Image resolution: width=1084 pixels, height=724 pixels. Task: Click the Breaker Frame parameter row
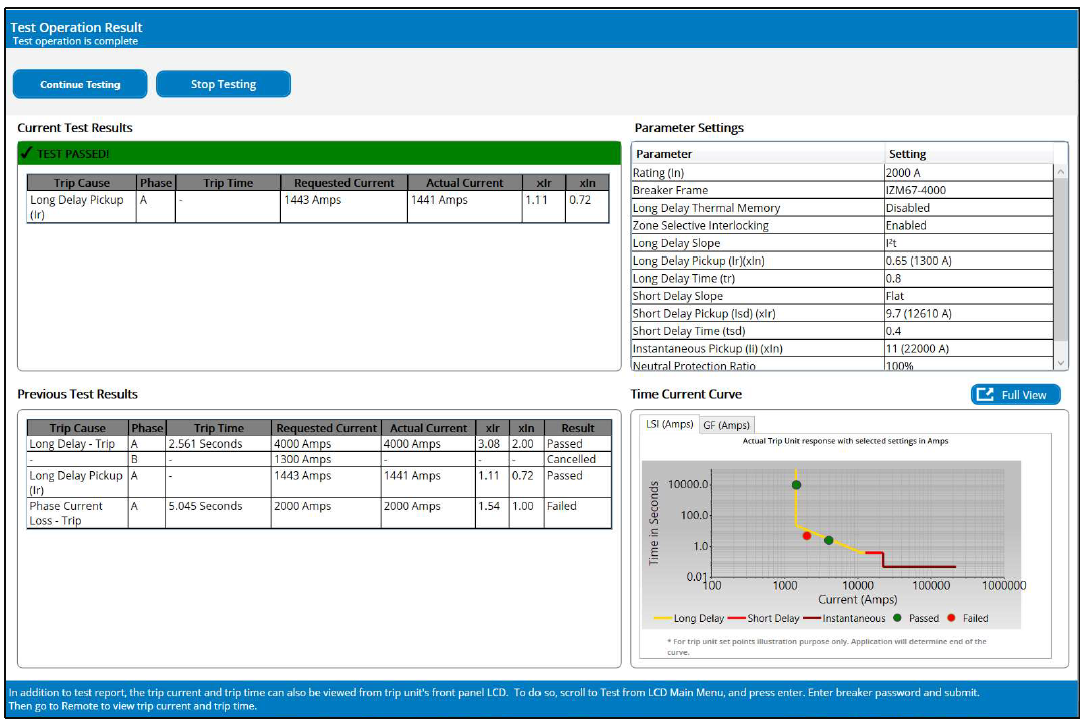(843, 189)
